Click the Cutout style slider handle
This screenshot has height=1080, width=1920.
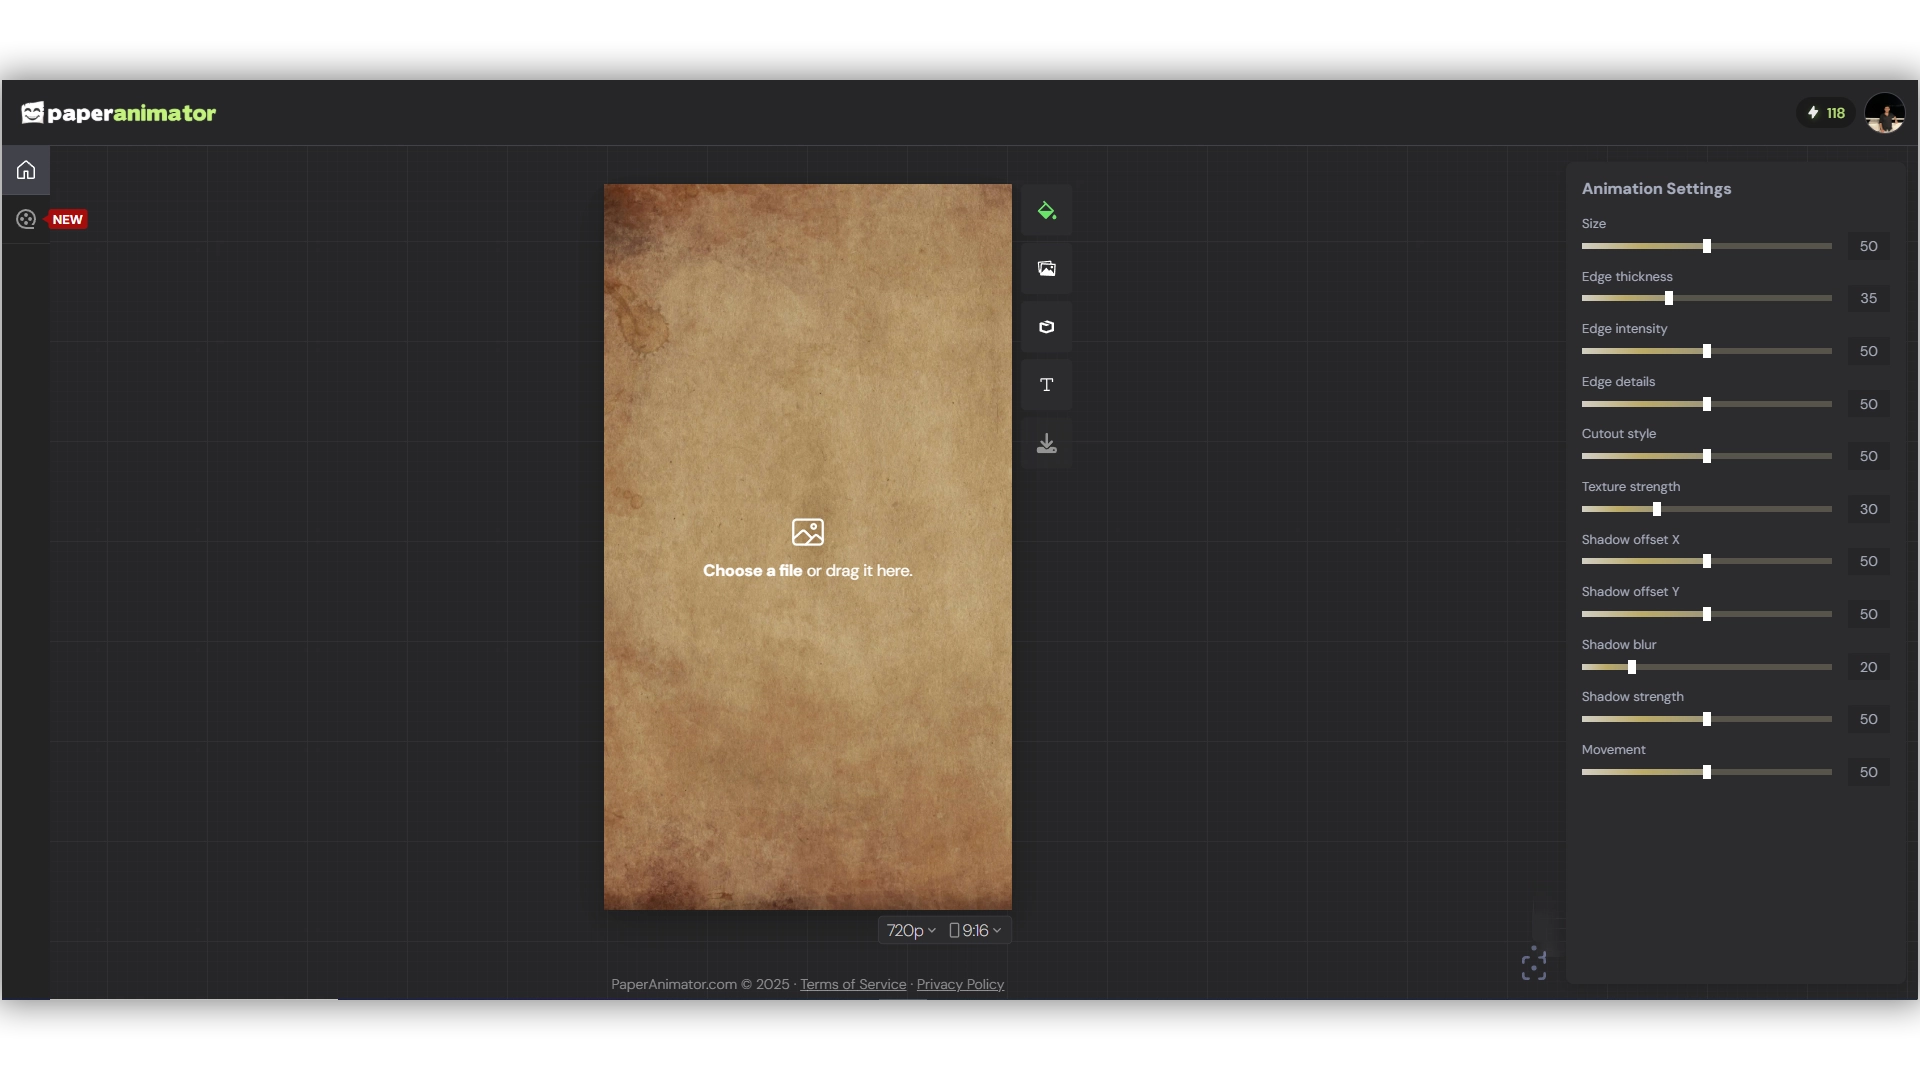pyautogui.click(x=1707, y=456)
